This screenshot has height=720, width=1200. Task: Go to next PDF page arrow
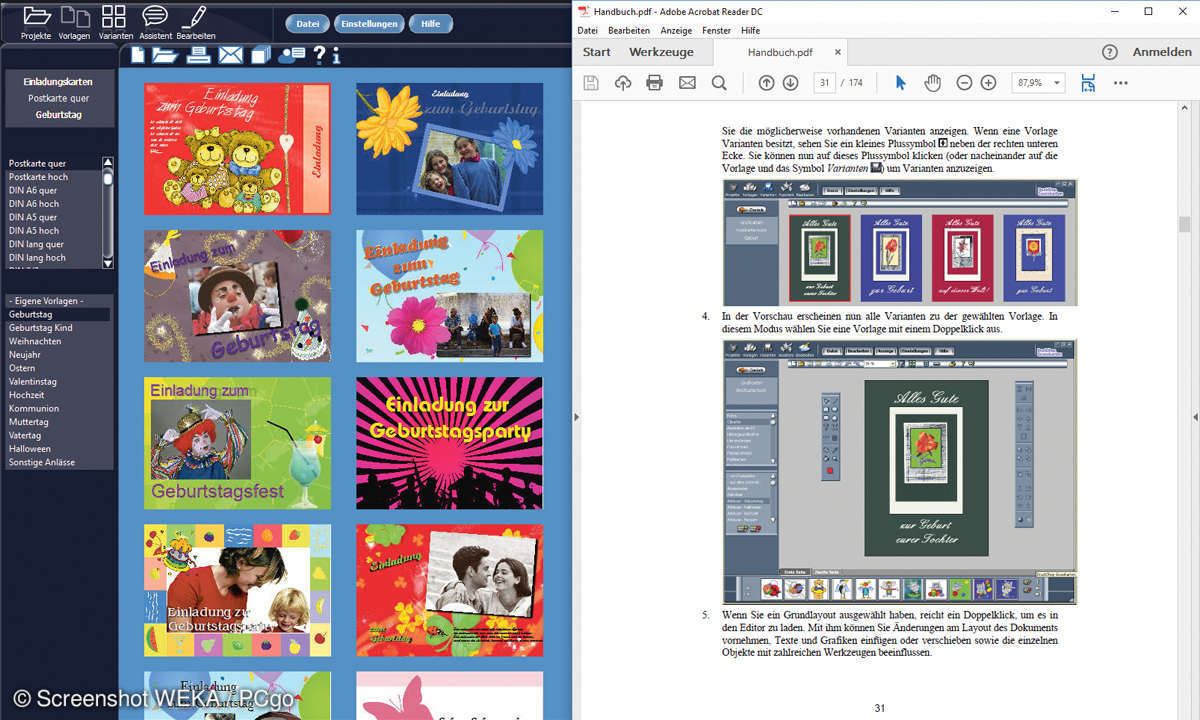click(x=790, y=83)
